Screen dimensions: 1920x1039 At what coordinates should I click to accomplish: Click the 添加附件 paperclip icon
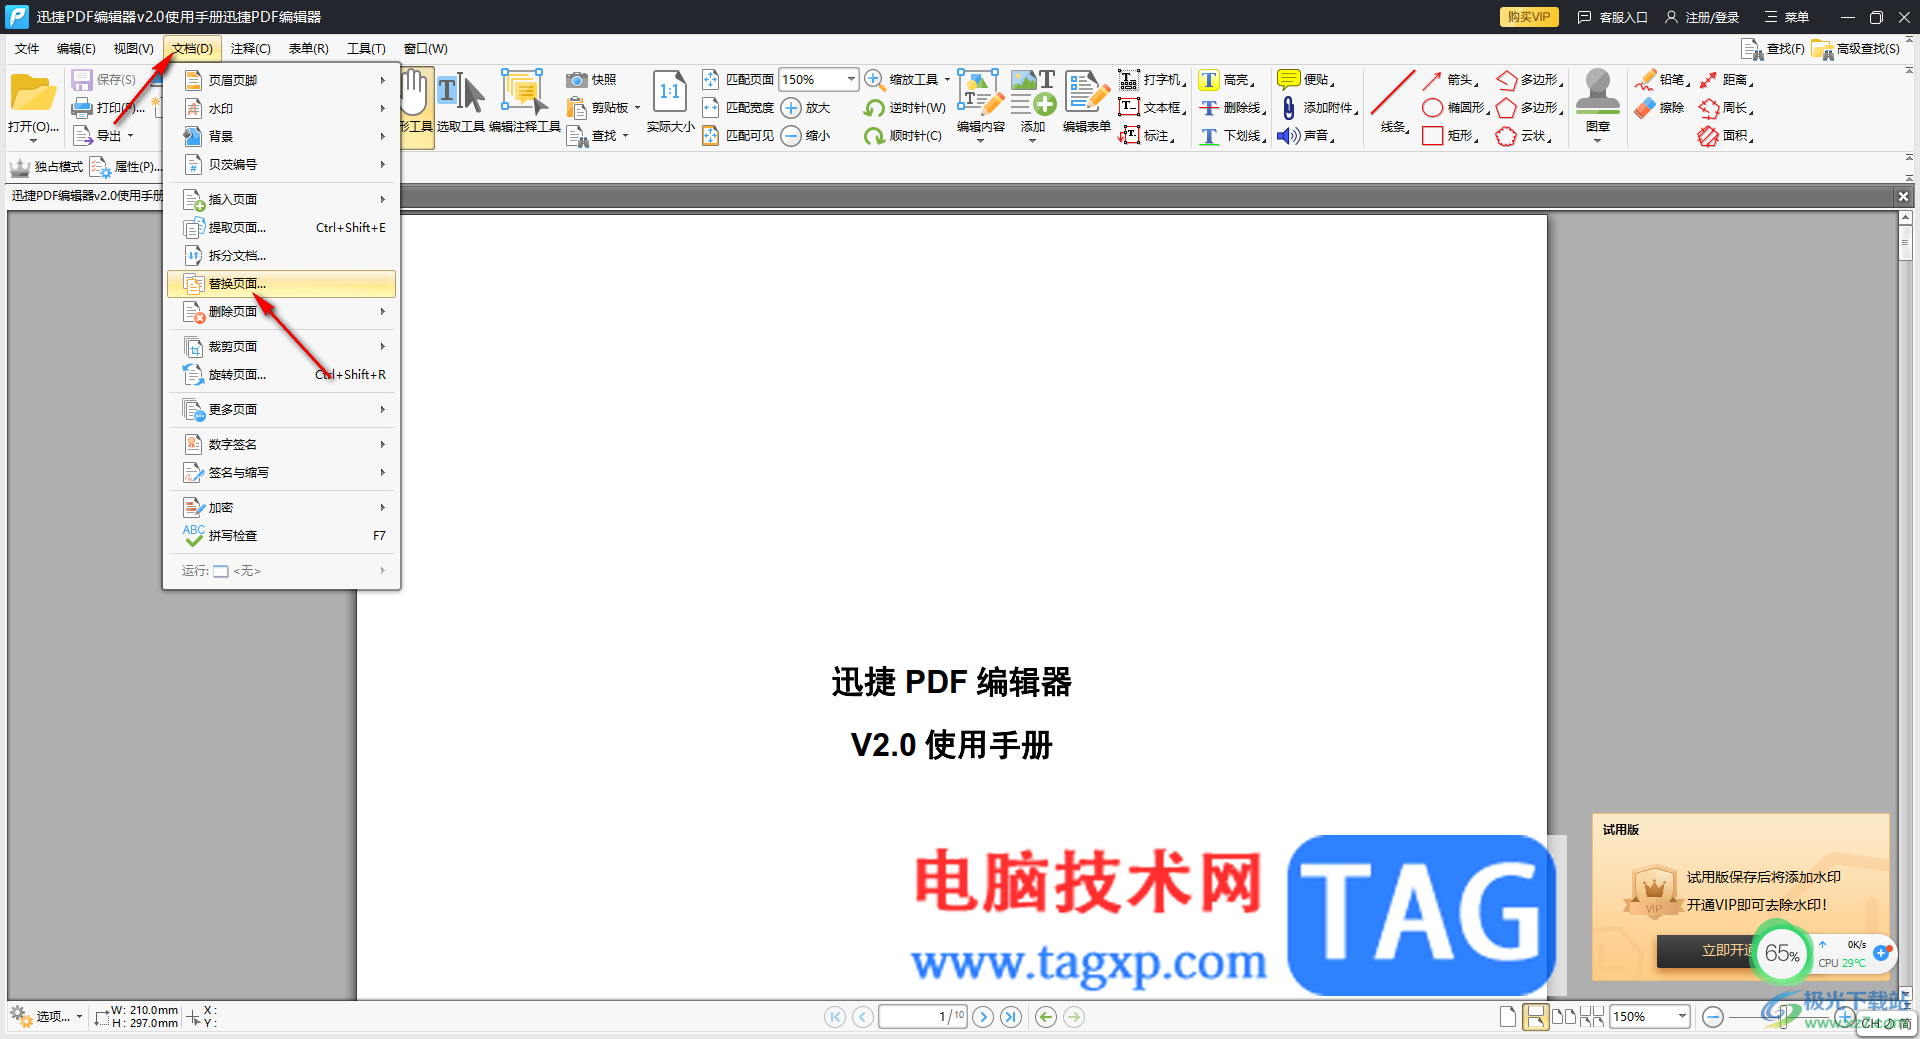click(x=1289, y=108)
